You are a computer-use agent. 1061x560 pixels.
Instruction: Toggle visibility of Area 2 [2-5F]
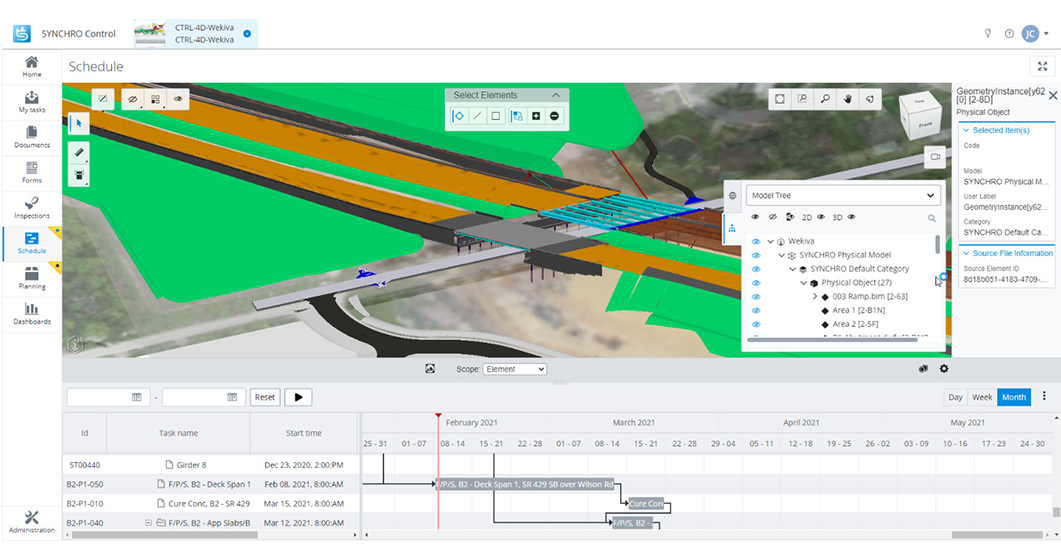point(756,324)
